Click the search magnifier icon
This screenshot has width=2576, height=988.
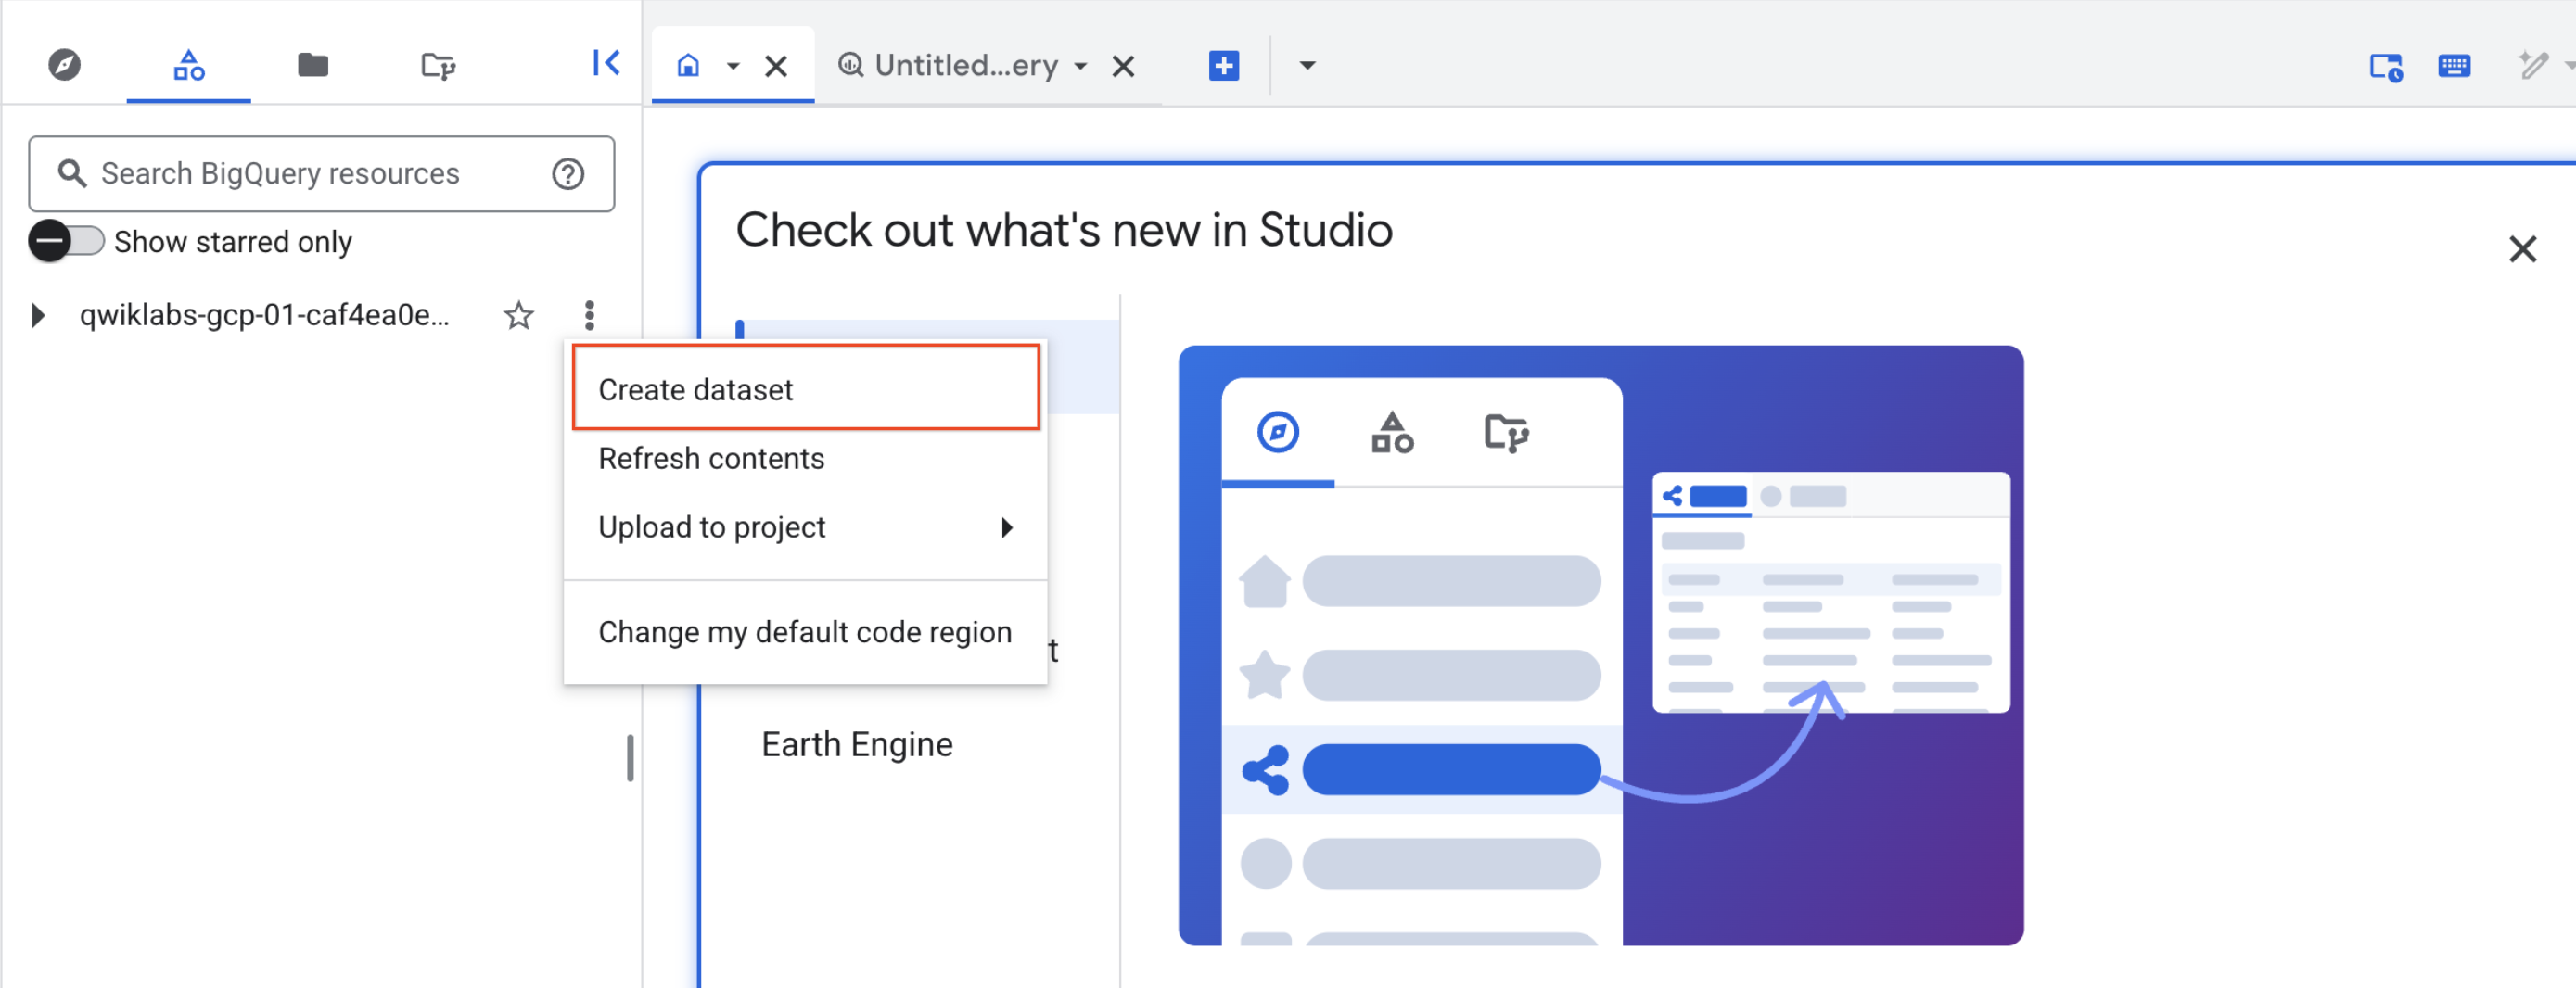71,172
